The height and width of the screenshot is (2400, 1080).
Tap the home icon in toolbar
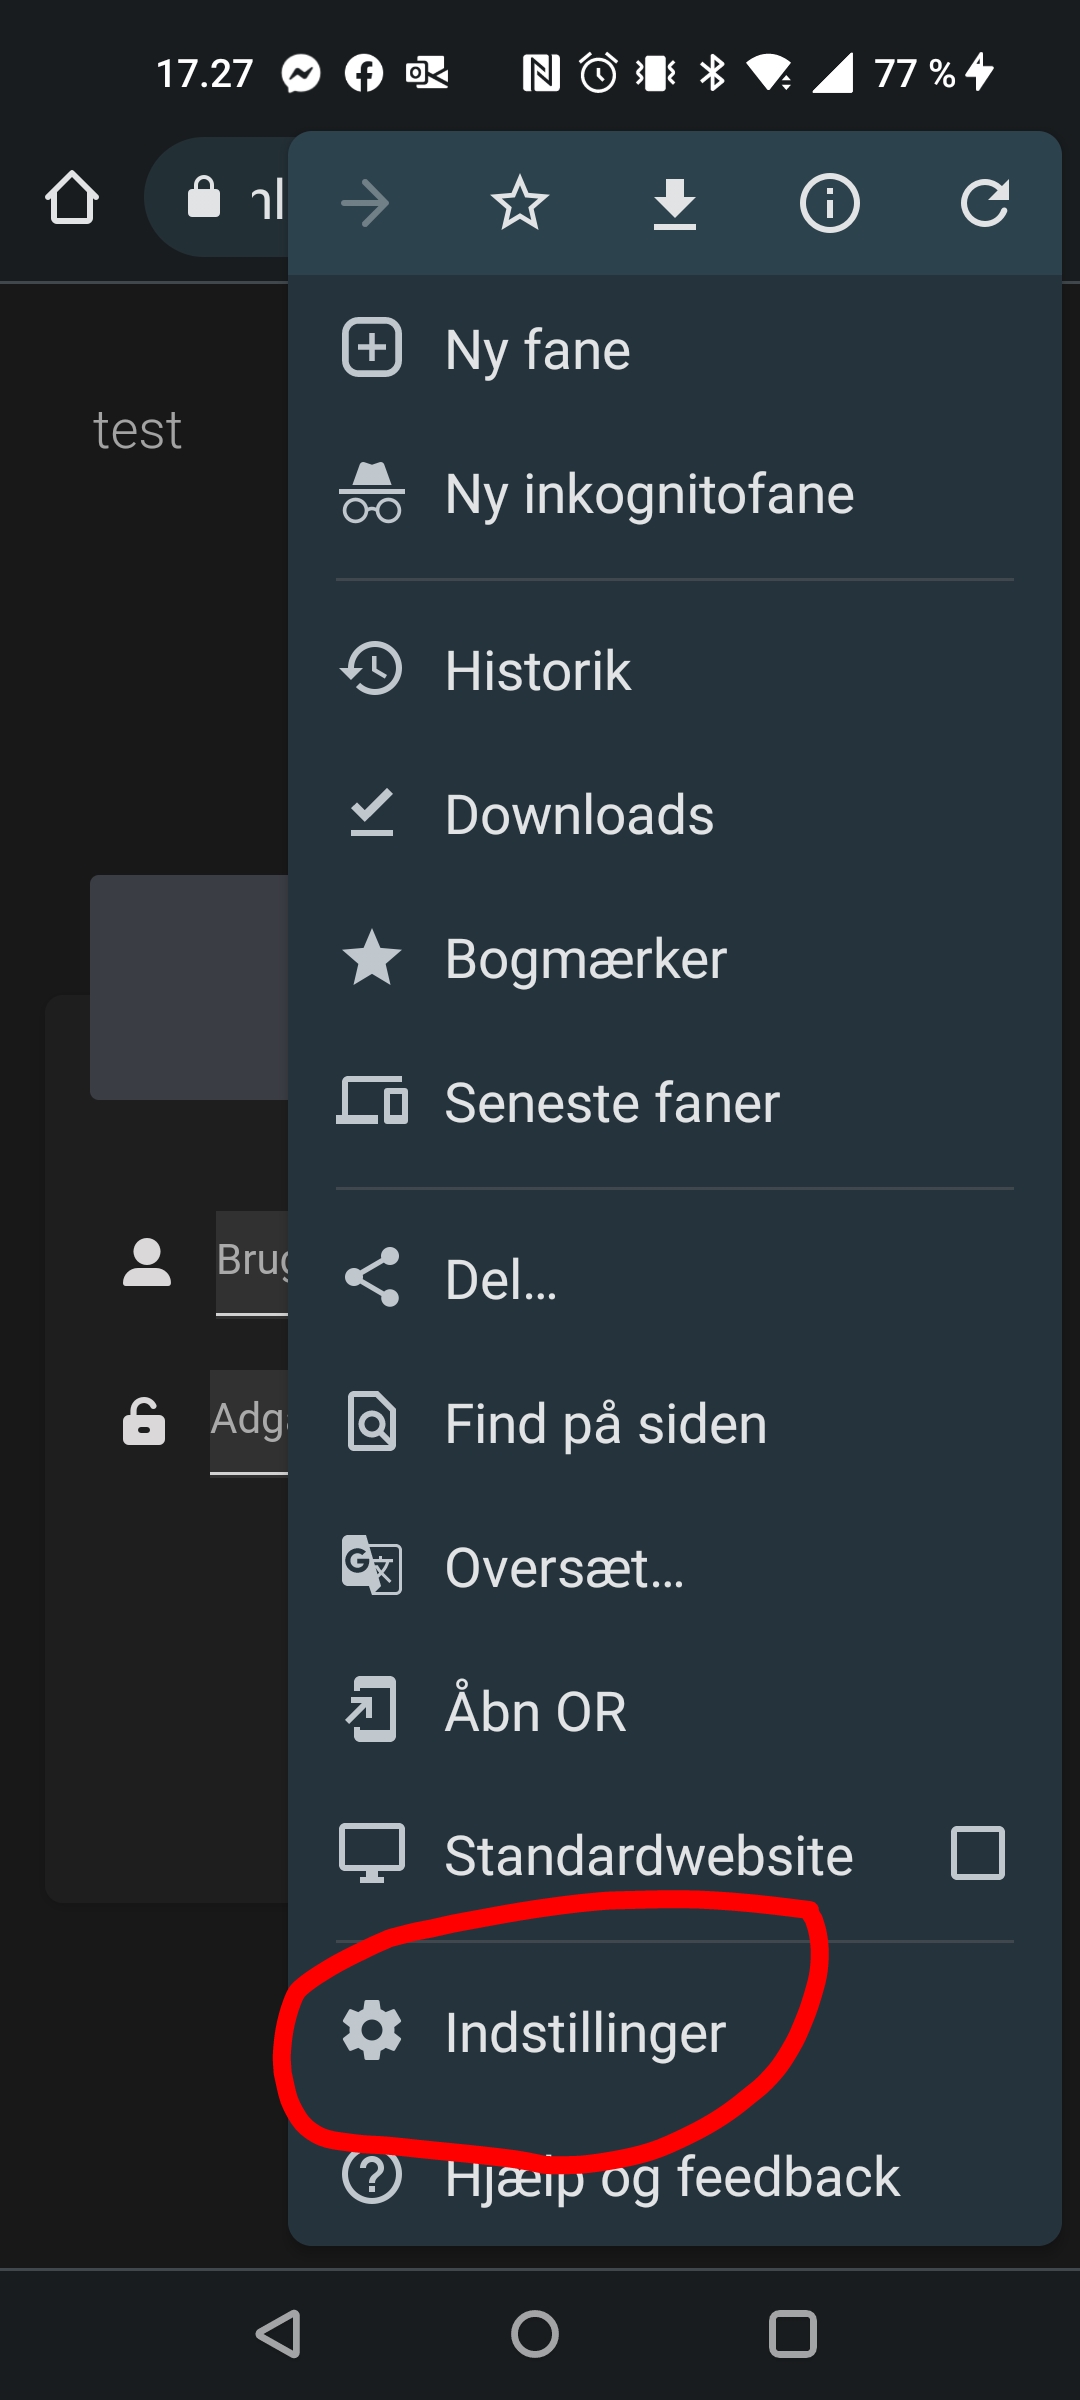click(72, 198)
